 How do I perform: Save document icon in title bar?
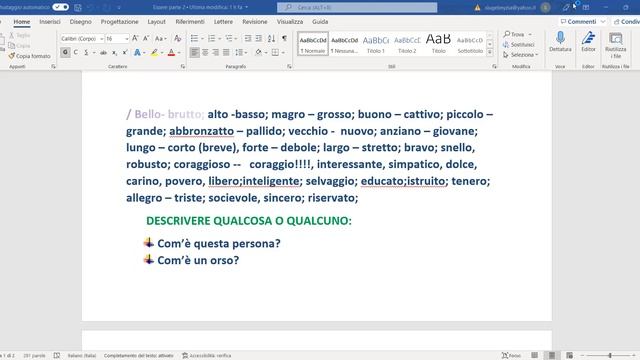click(78, 7)
